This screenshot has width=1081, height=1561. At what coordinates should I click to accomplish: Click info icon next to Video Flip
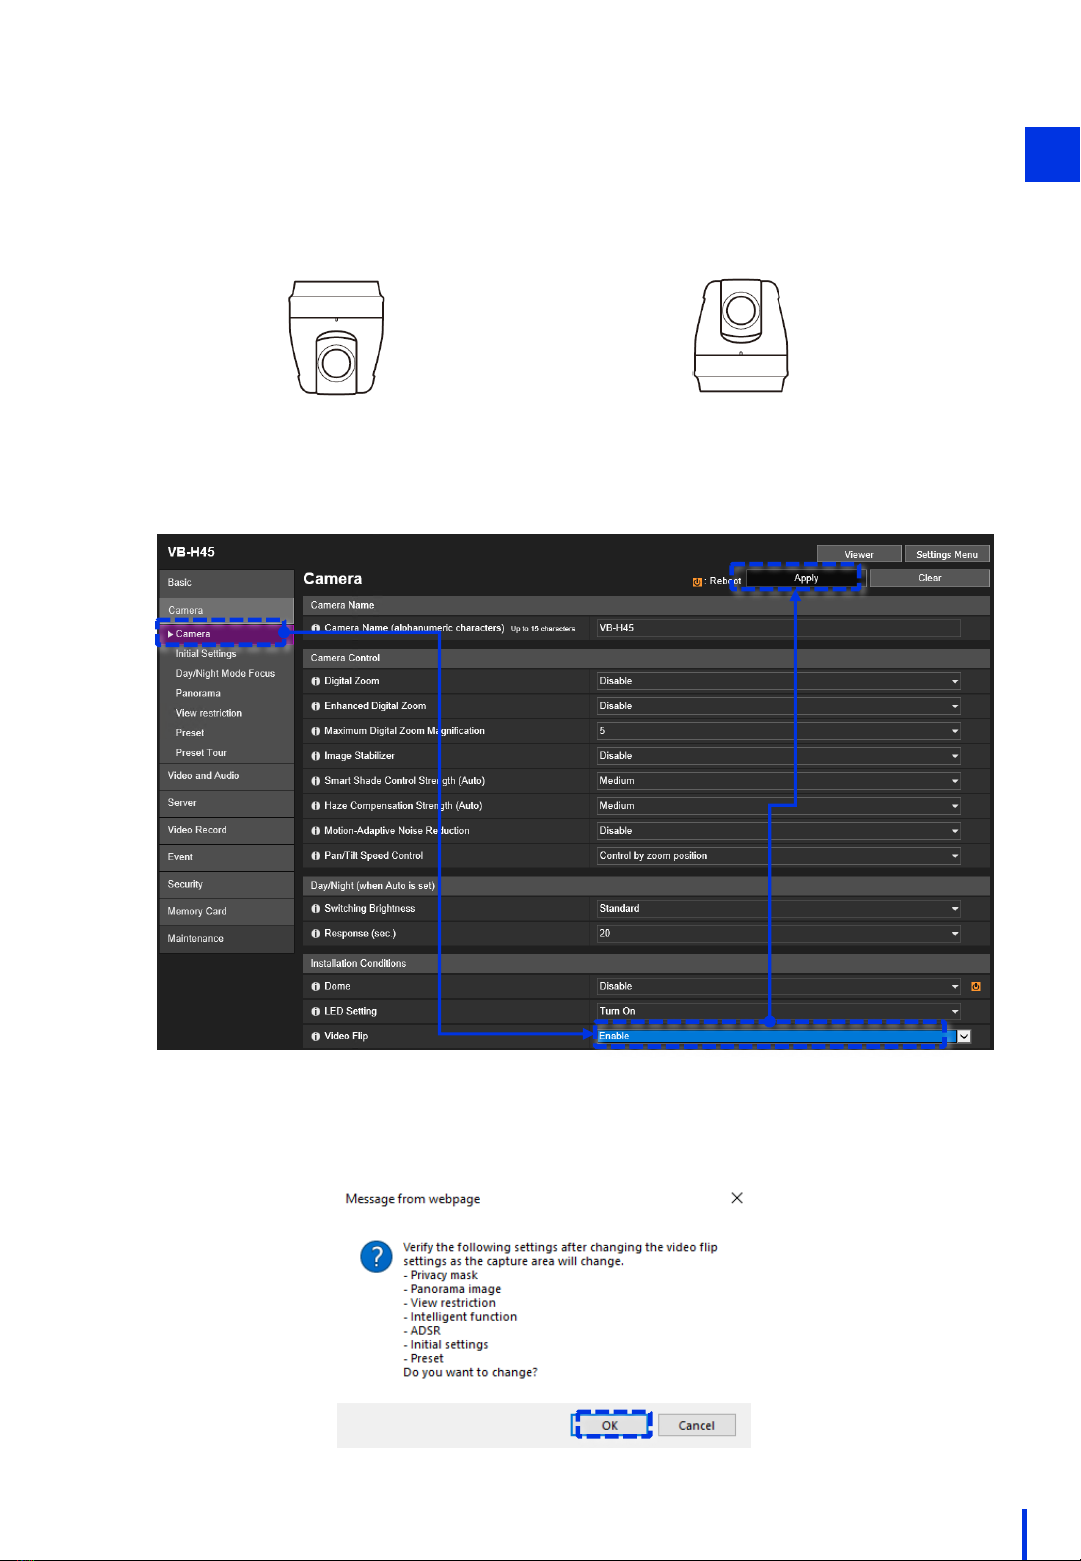316,1036
